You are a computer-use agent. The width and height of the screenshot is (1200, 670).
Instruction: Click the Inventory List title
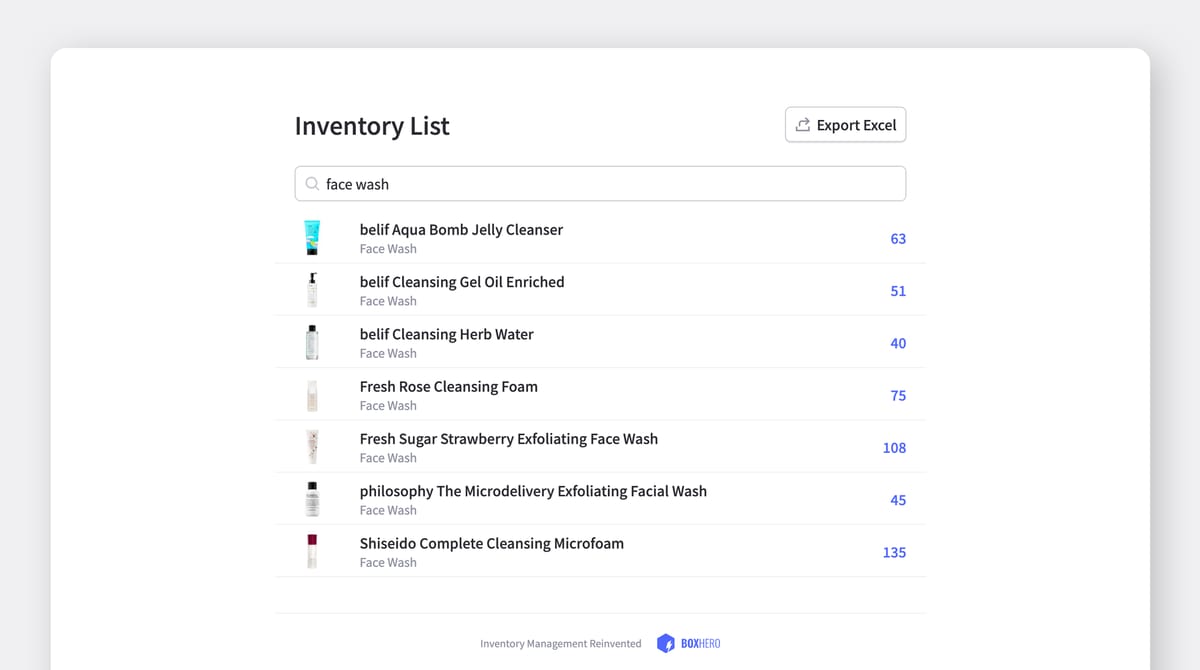click(371, 126)
